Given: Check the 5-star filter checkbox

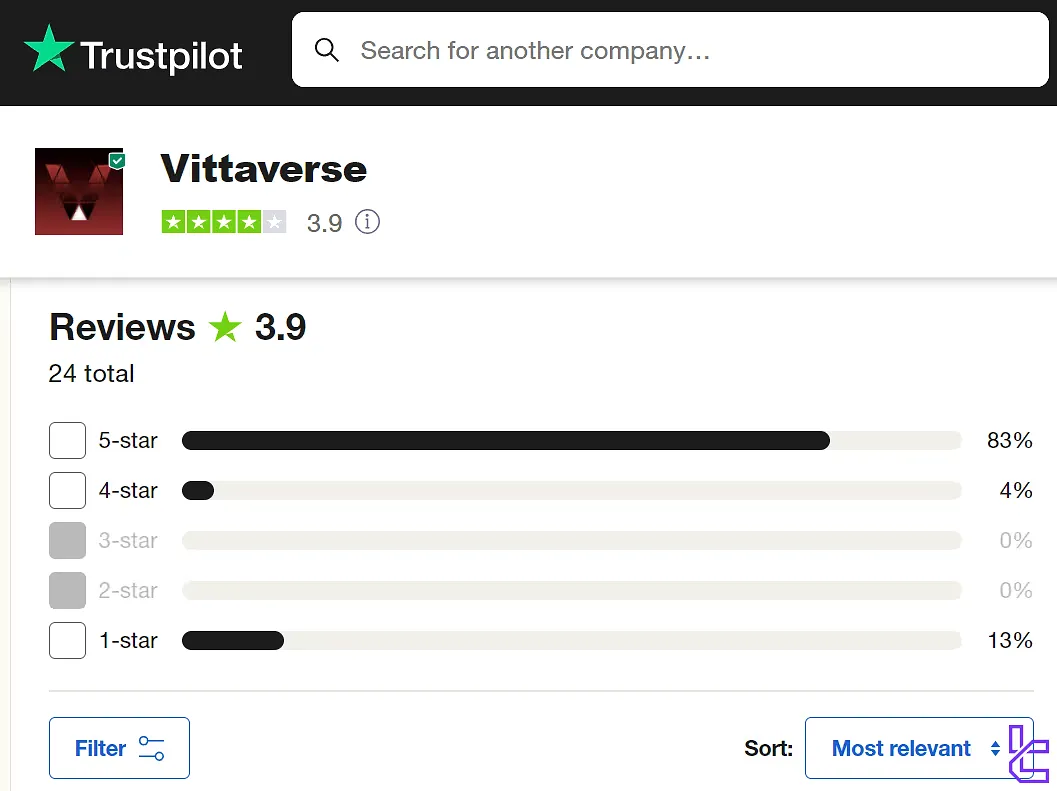Looking at the screenshot, I should click(67, 440).
